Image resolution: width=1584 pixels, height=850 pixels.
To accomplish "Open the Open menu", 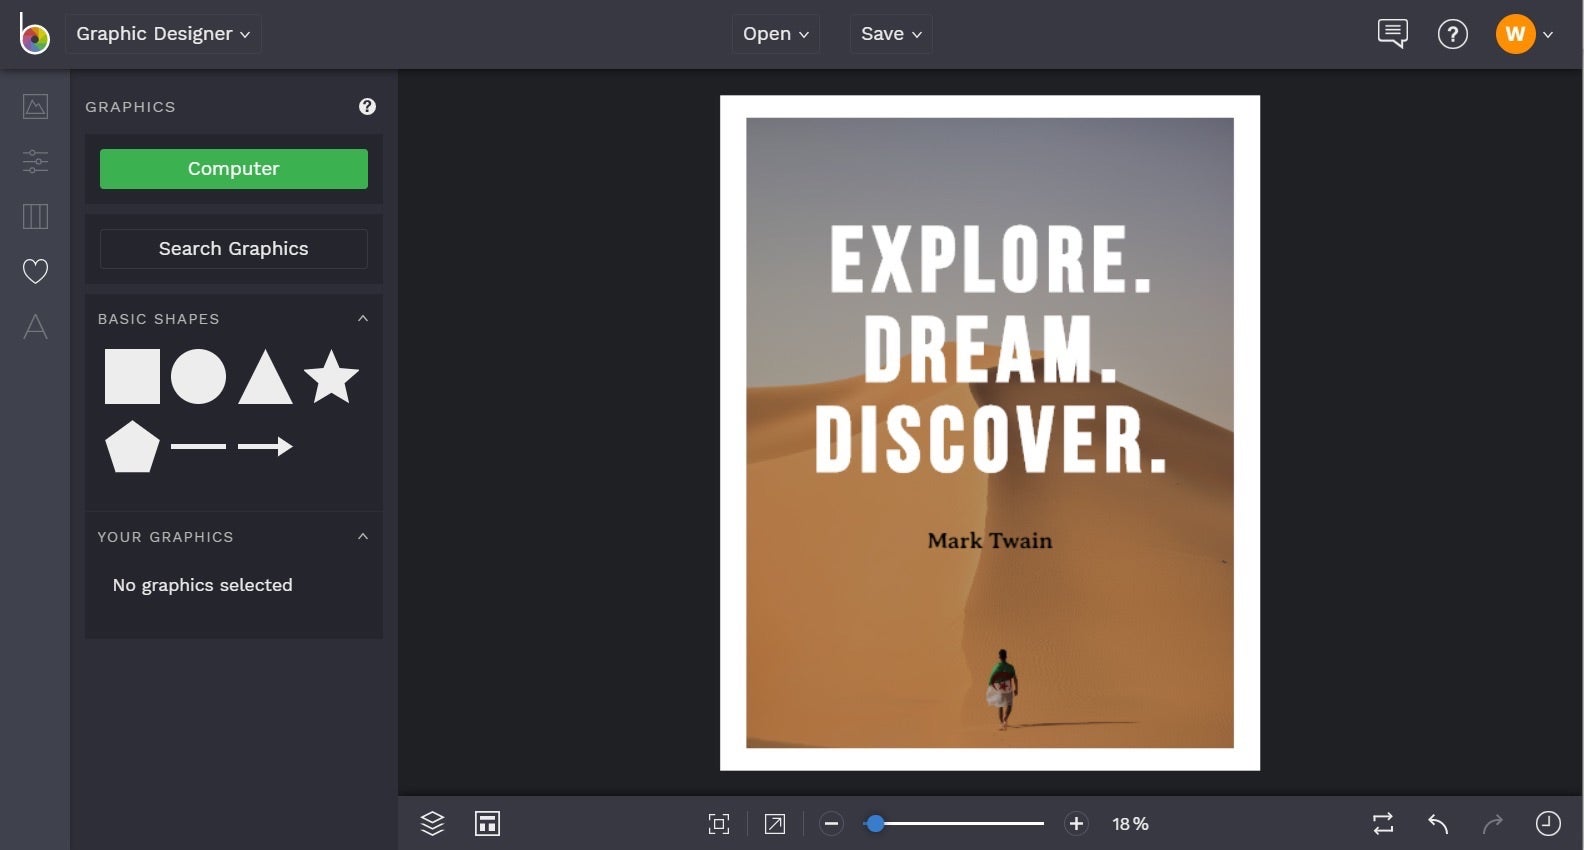I will point(776,34).
